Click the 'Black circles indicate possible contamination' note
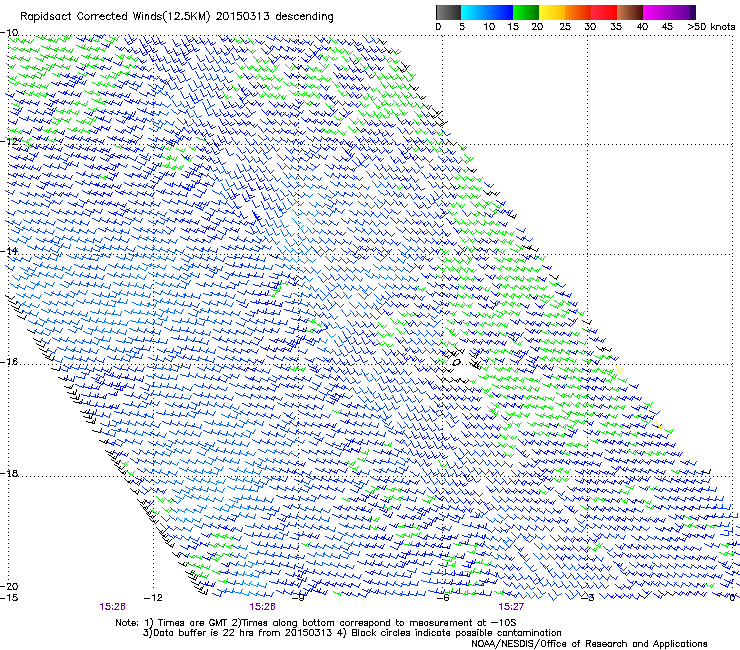Image resolution: width=740 pixels, height=650 pixels. [456, 633]
